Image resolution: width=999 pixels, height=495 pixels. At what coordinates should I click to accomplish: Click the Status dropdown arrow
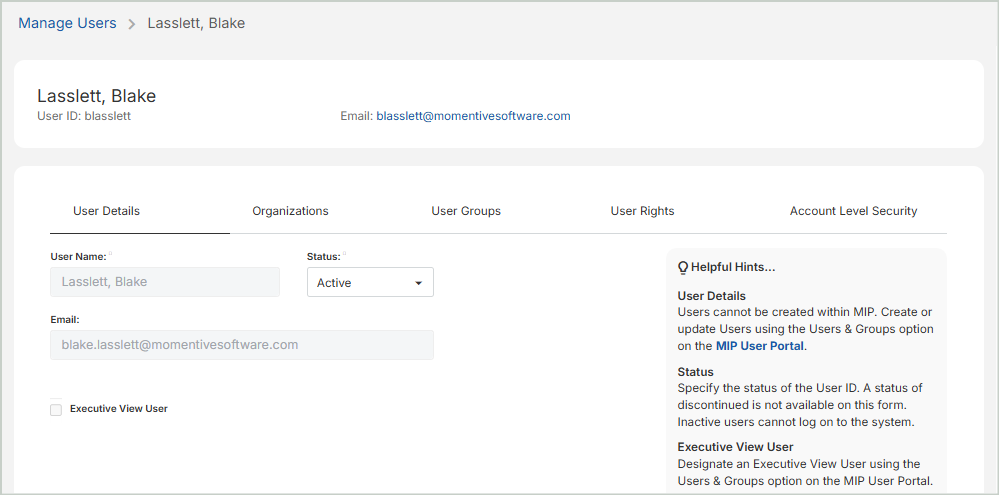coord(418,283)
